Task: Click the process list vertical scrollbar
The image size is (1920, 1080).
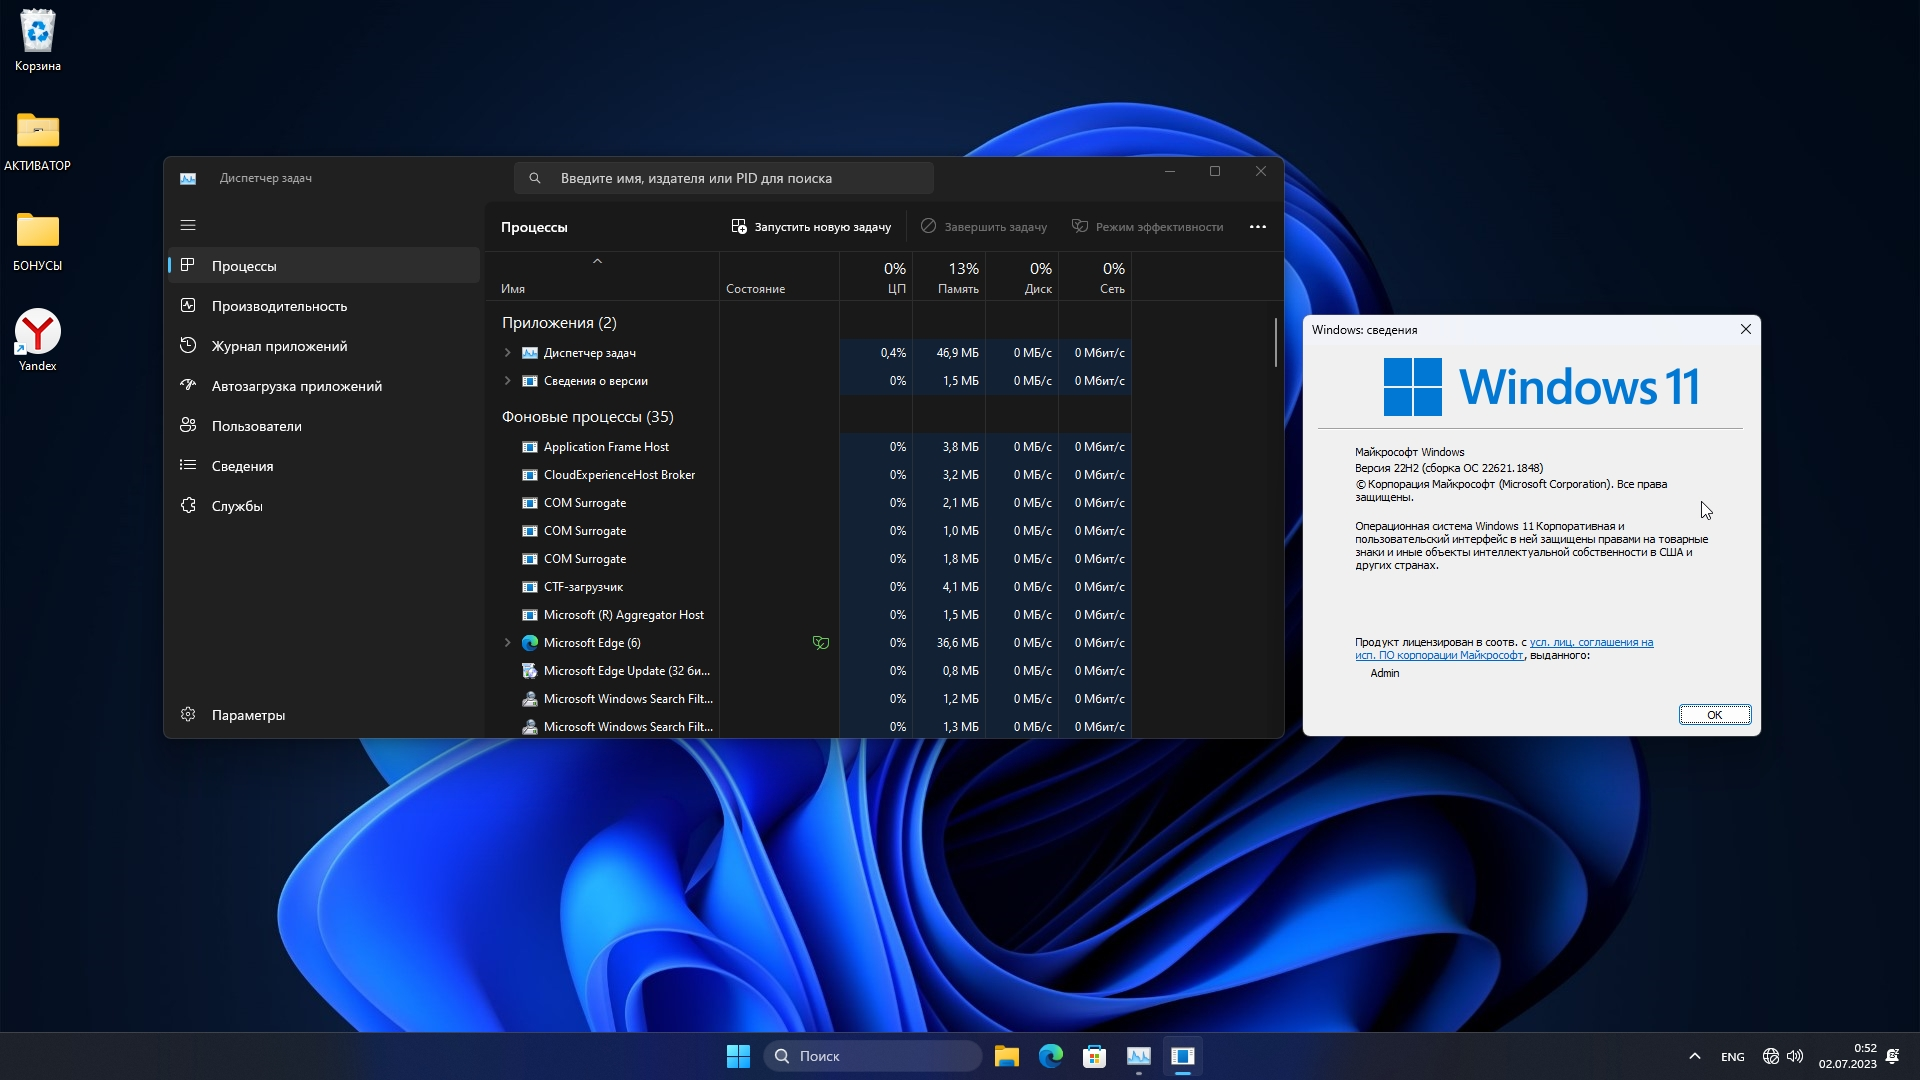Action: (x=1276, y=343)
